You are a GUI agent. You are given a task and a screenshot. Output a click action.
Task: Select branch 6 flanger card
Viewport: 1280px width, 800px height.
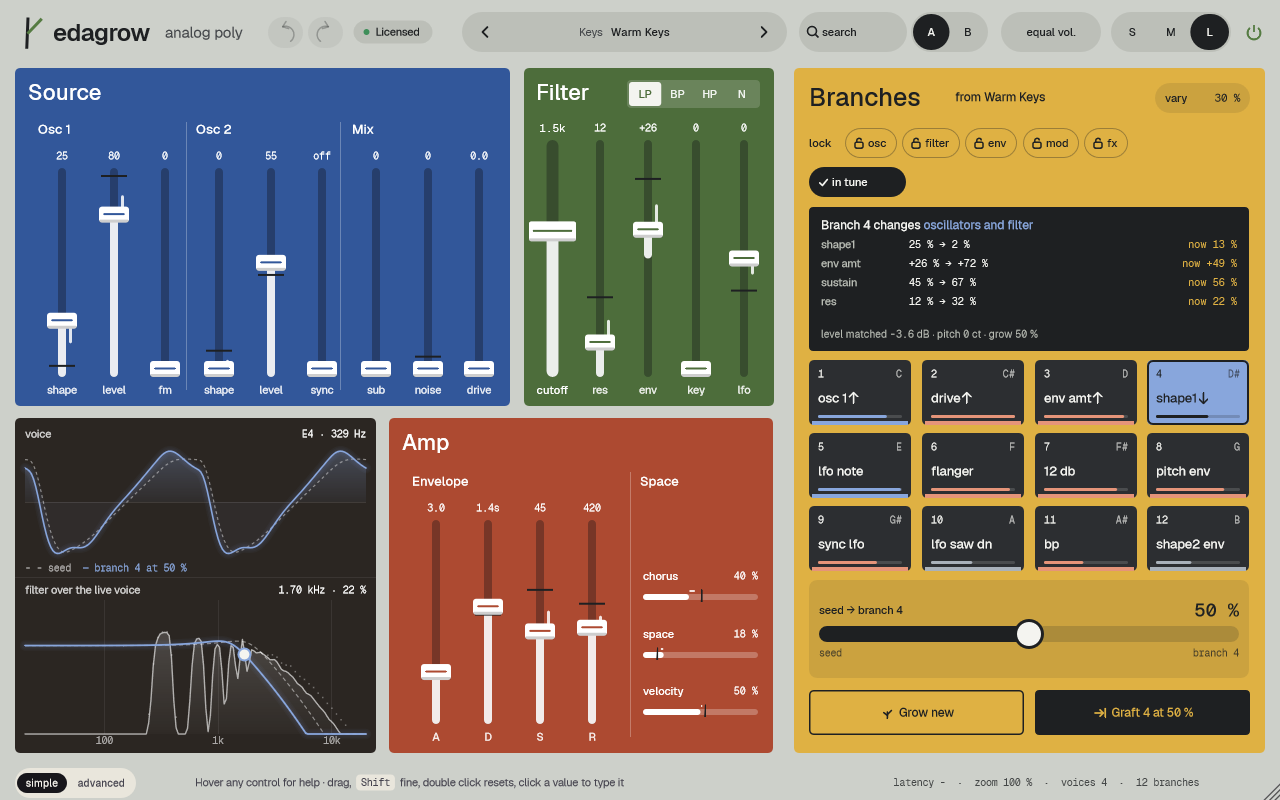click(x=973, y=465)
